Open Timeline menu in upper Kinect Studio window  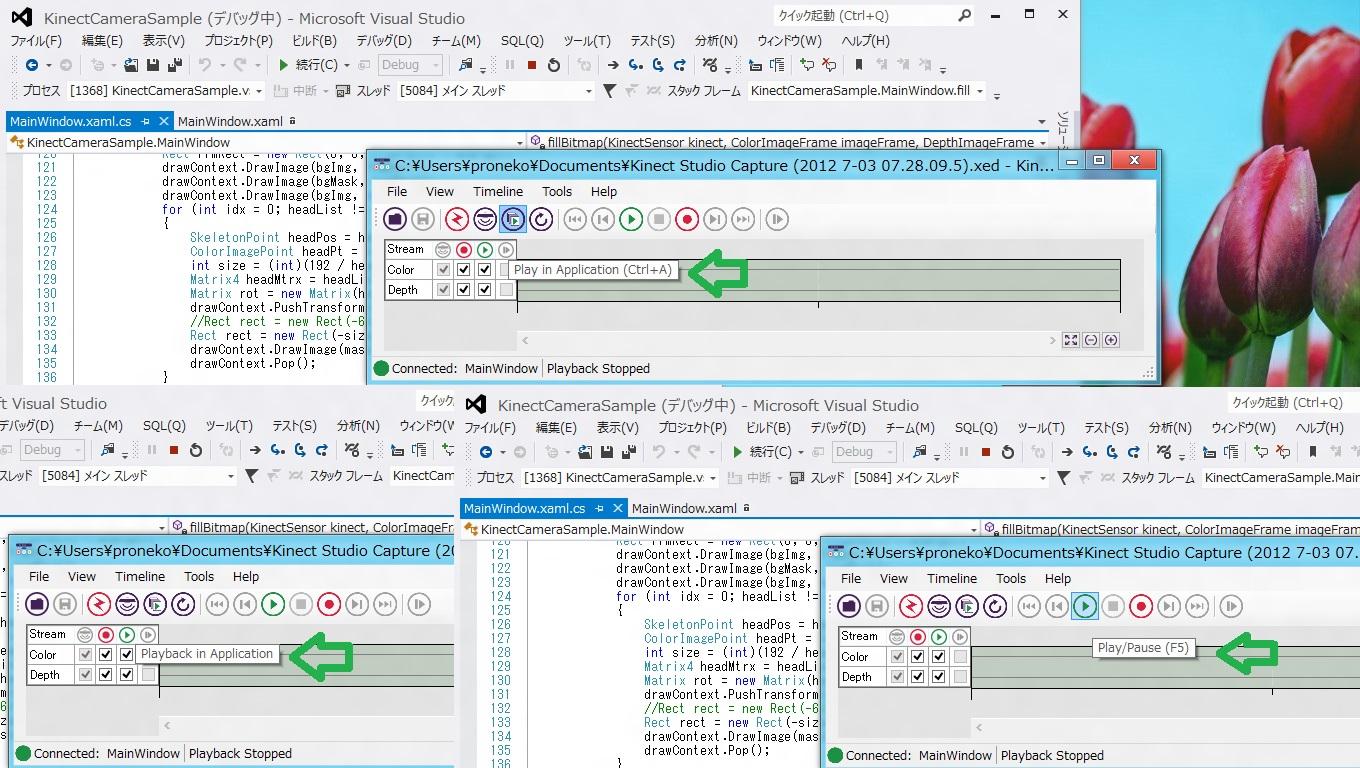point(498,191)
